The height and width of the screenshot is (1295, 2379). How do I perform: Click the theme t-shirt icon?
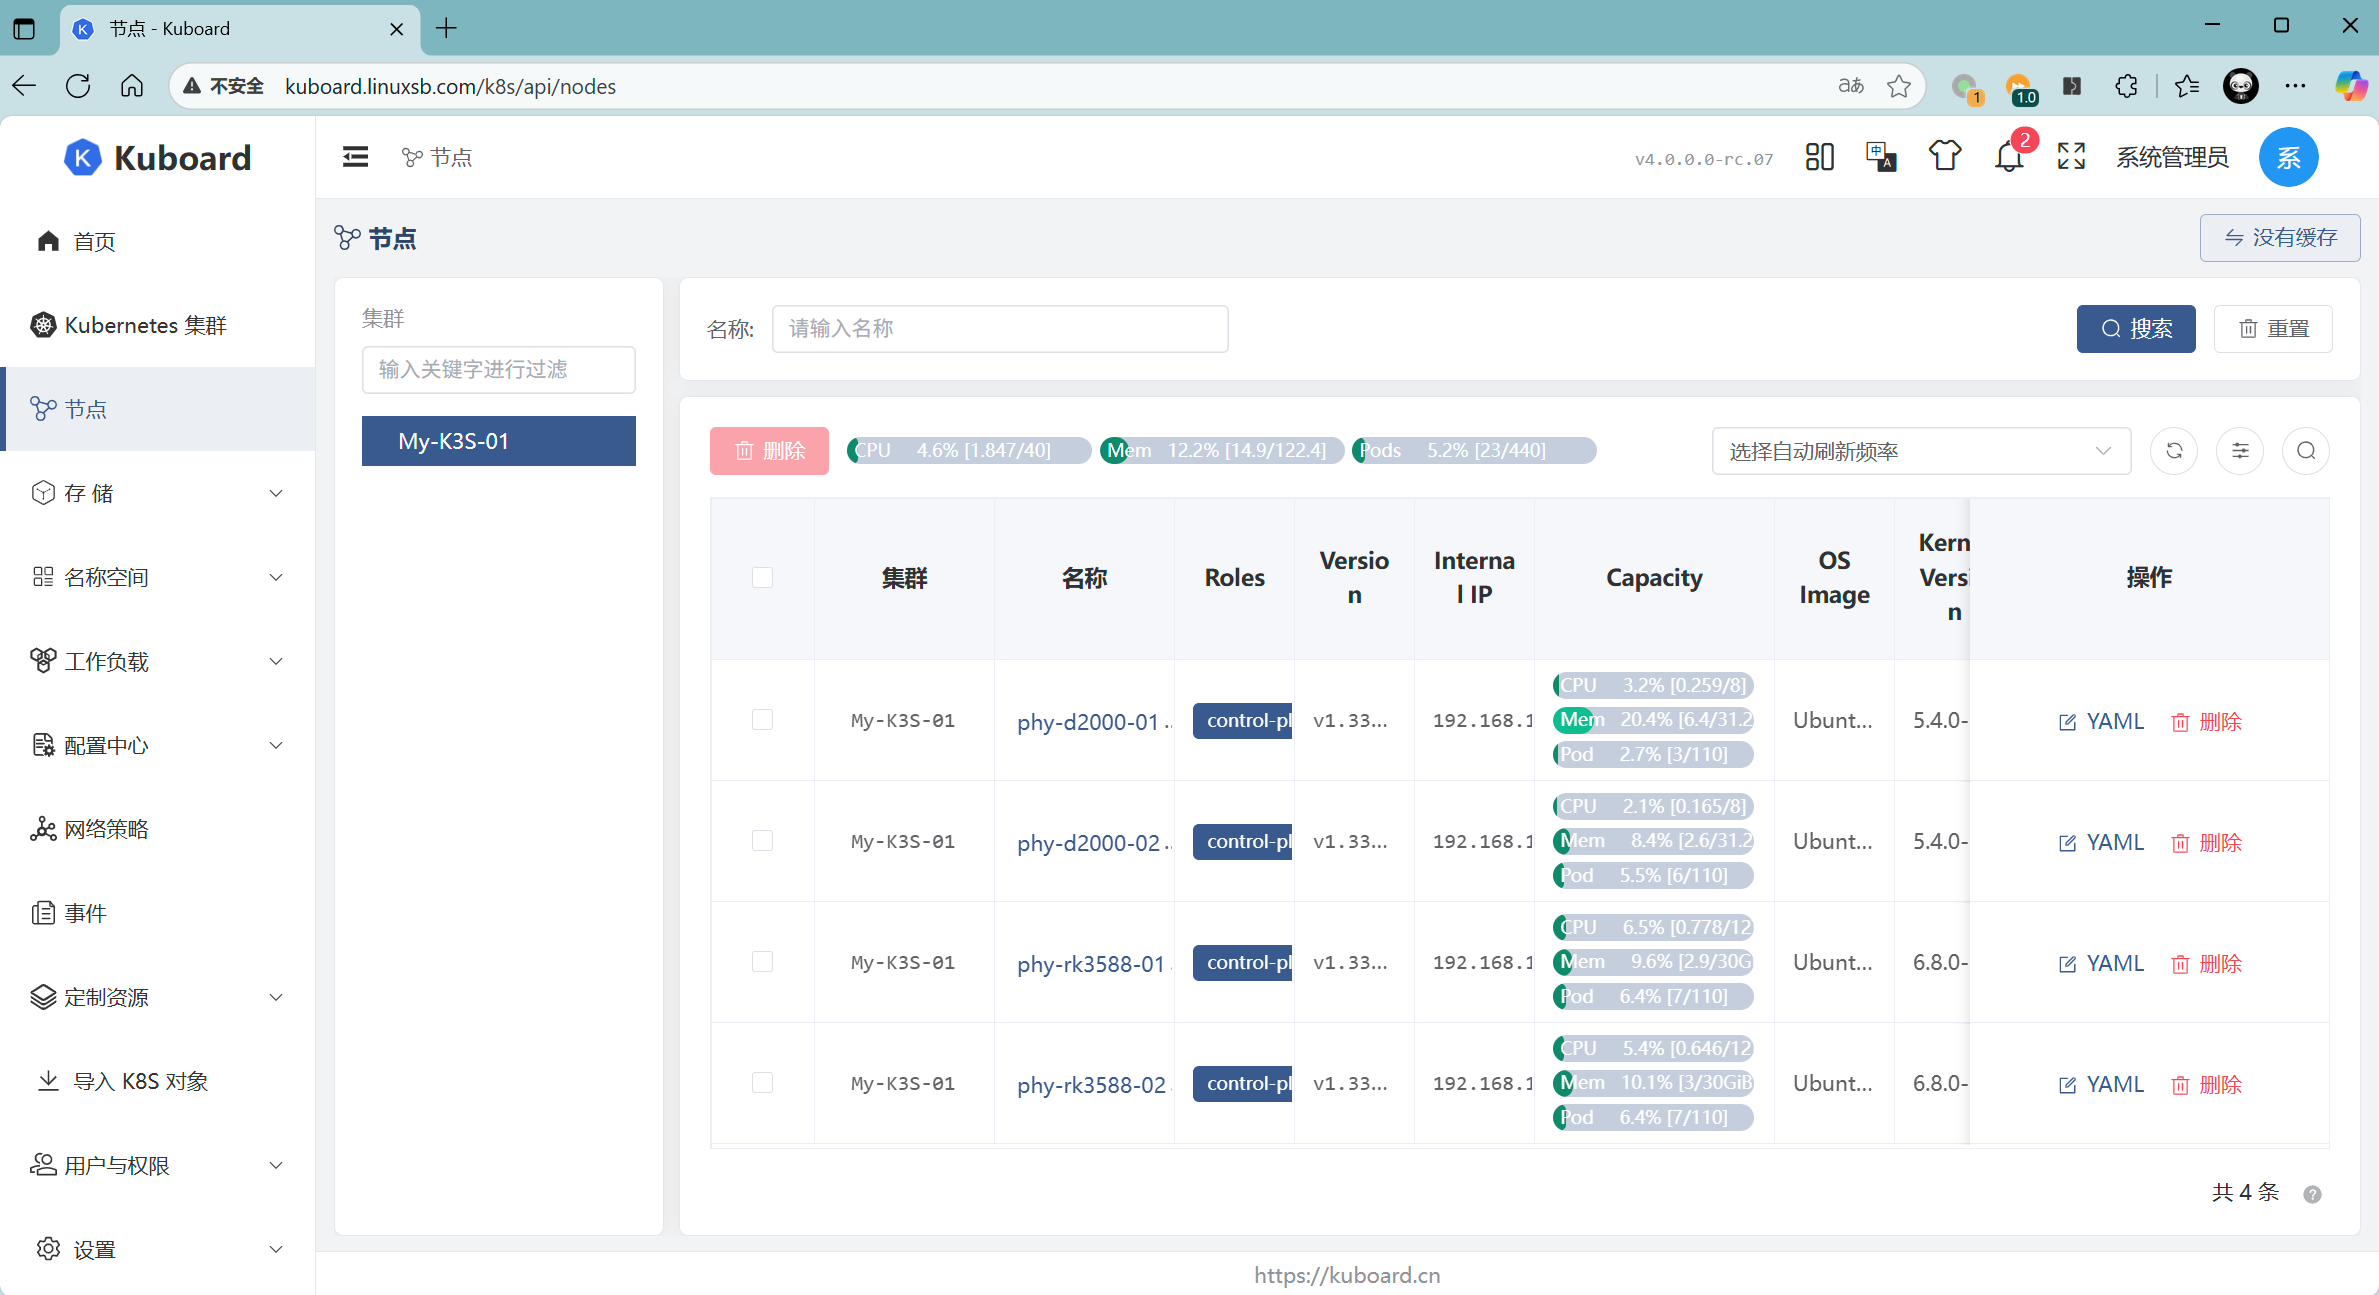[x=1944, y=157]
